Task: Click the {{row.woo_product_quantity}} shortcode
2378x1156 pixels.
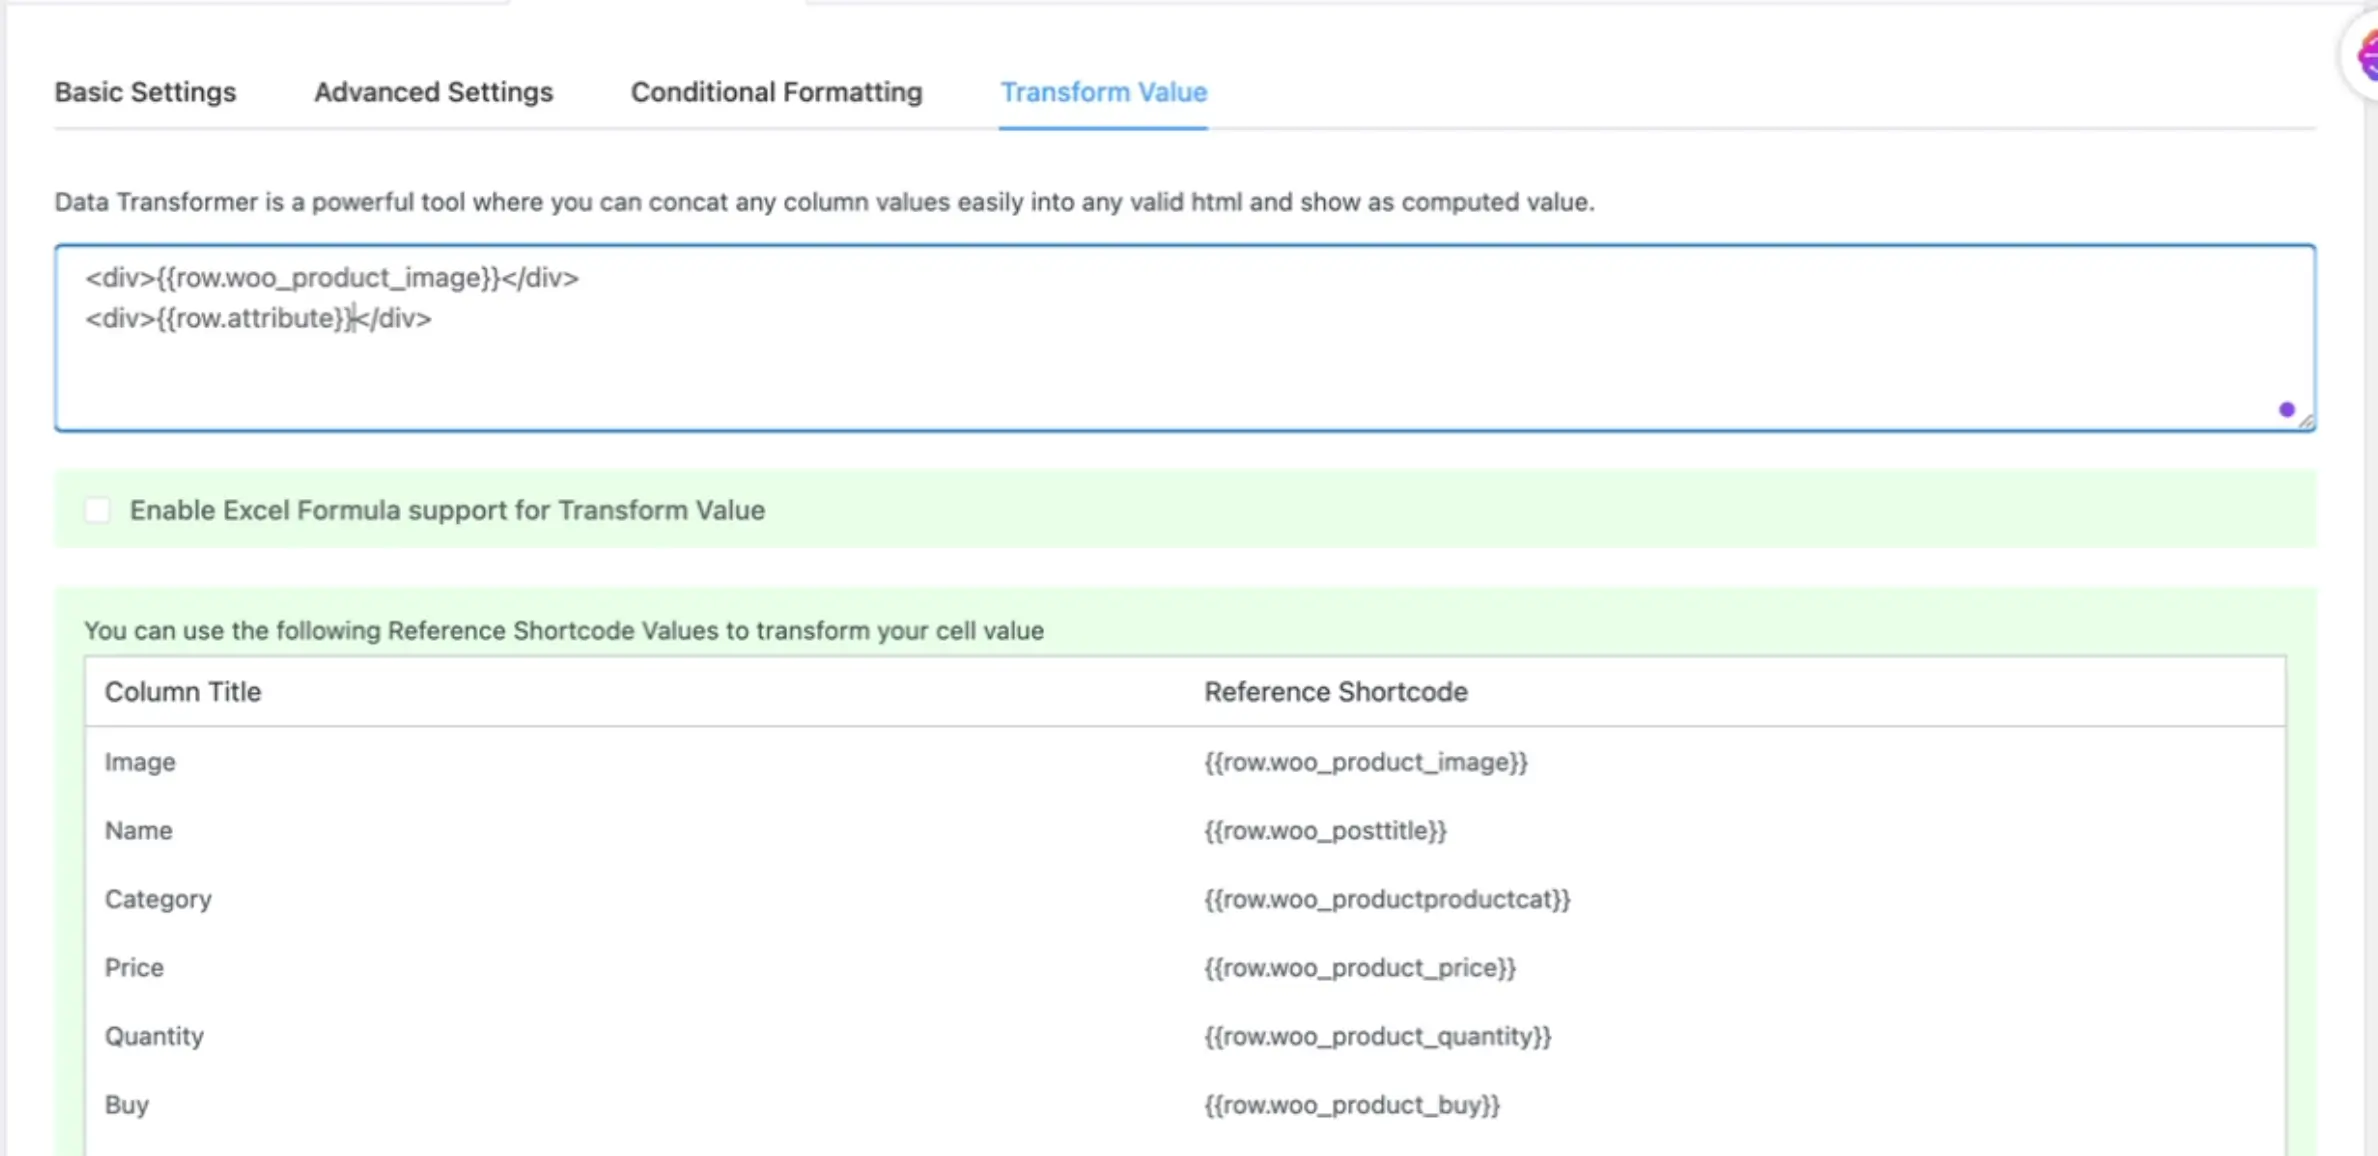Action: click(x=1377, y=1036)
